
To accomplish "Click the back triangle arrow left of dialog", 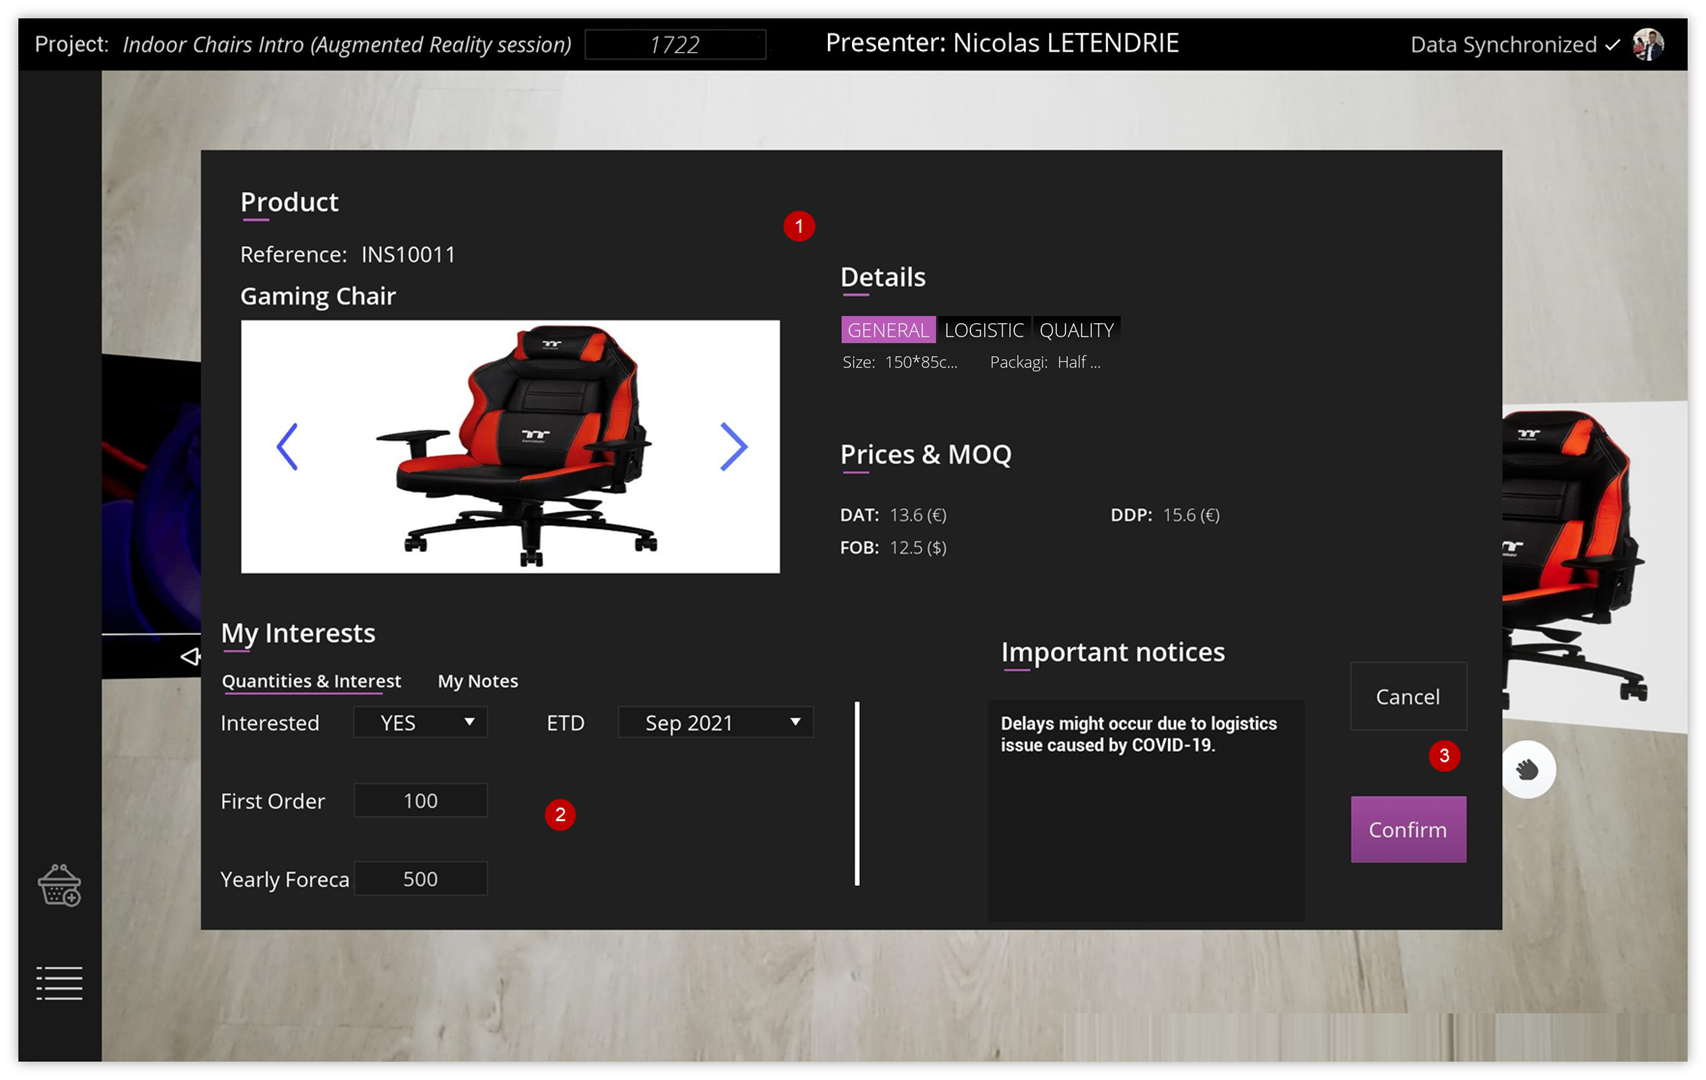I will 190,657.
